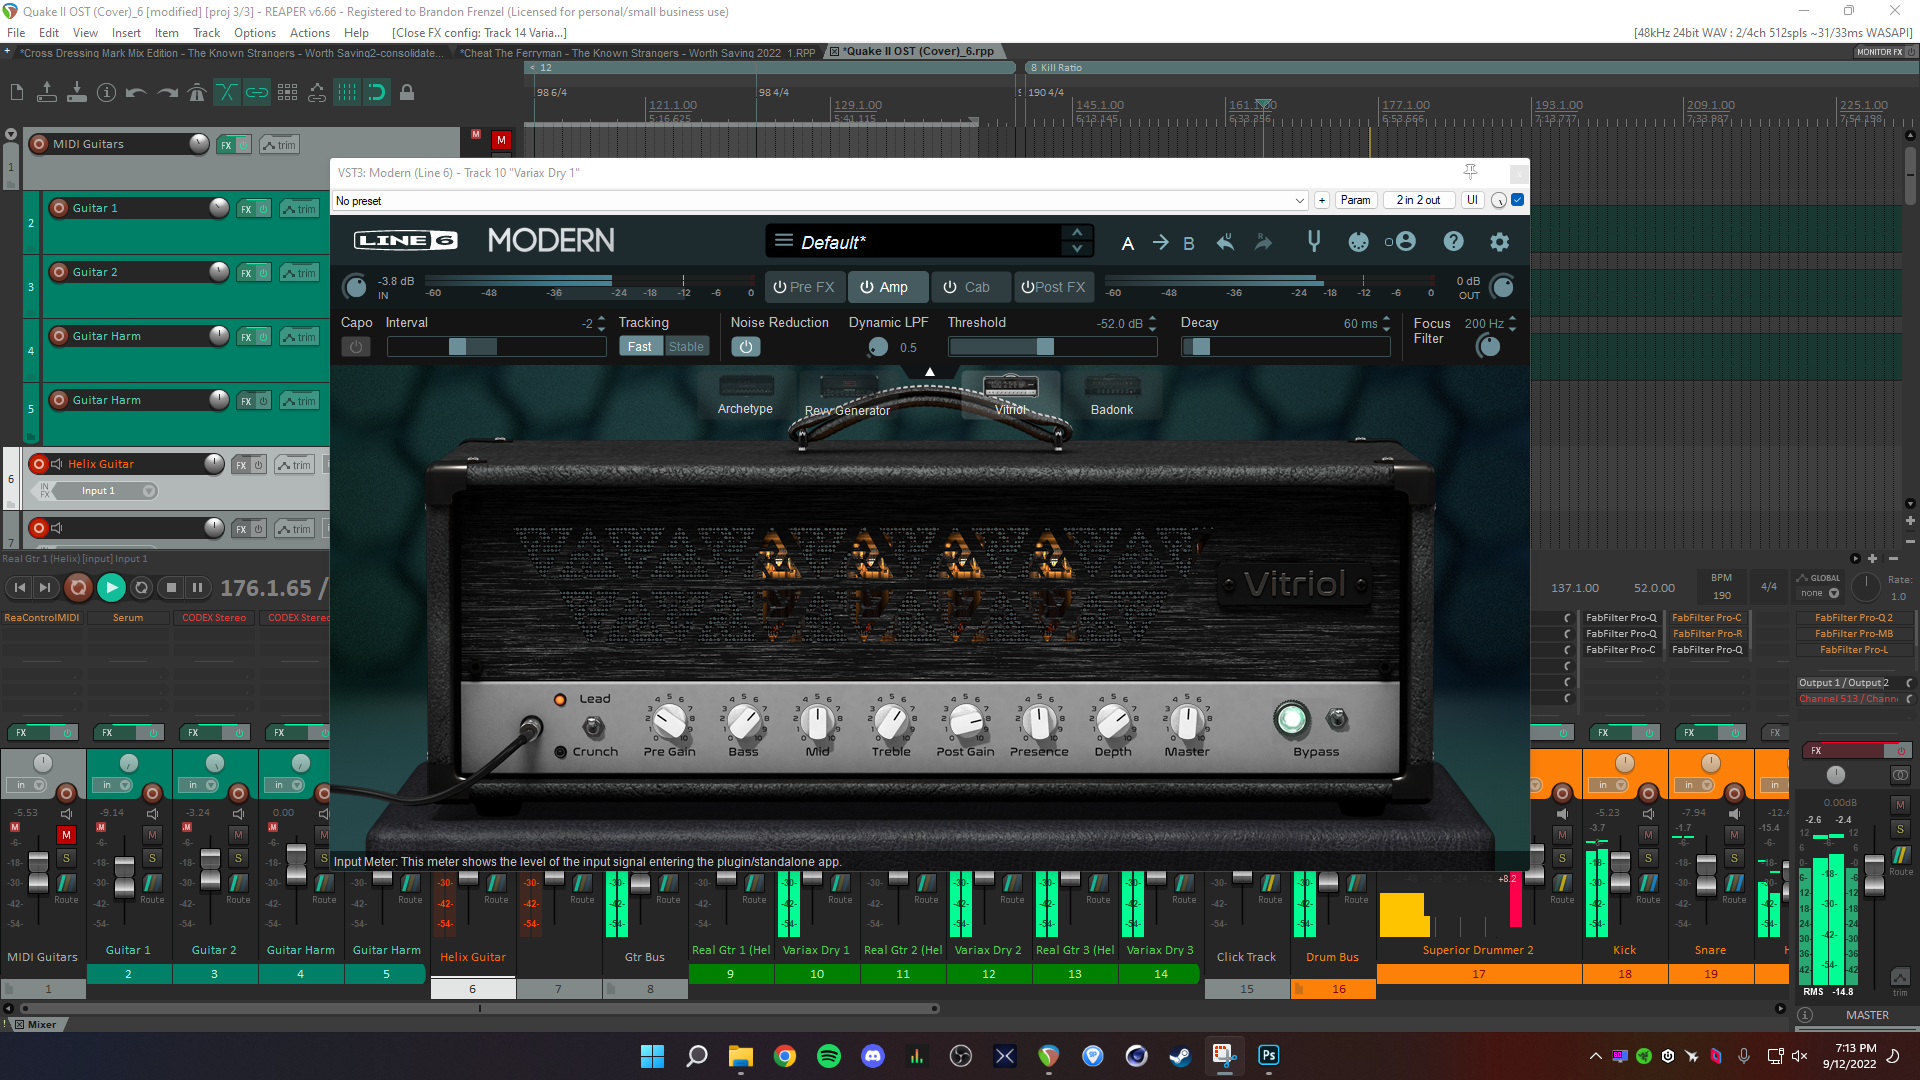Click the UI button in FX window
Viewport: 1920px width, 1080px height.
[1472, 200]
